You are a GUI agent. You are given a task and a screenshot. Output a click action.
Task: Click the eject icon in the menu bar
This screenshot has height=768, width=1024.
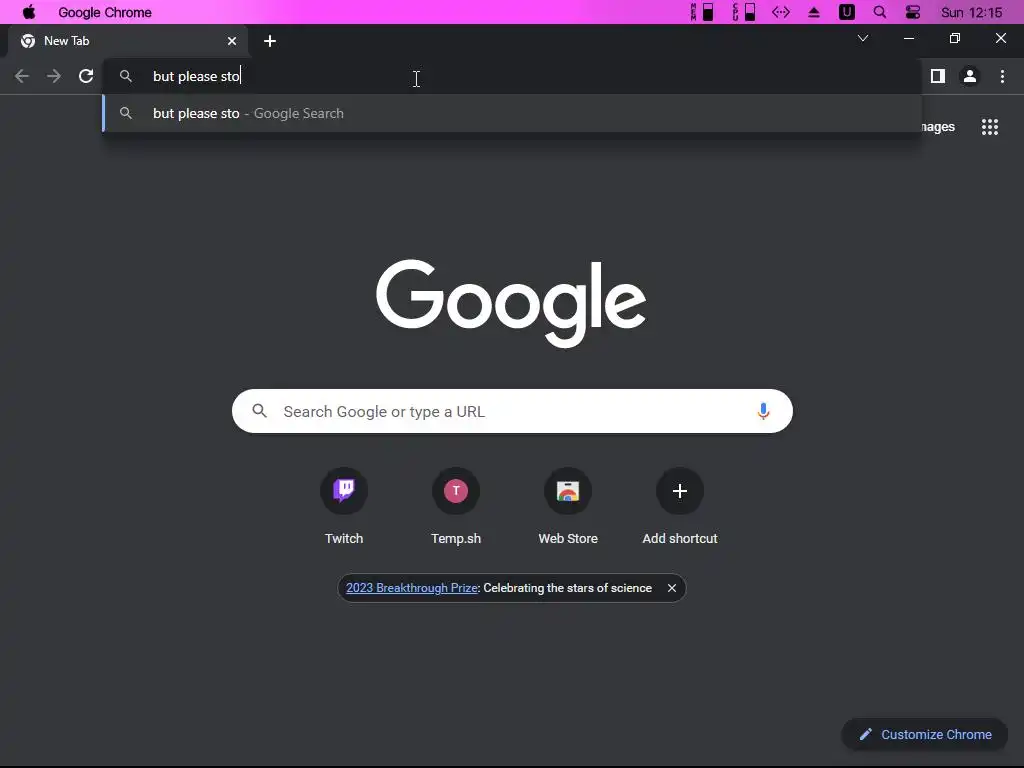(x=814, y=12)
